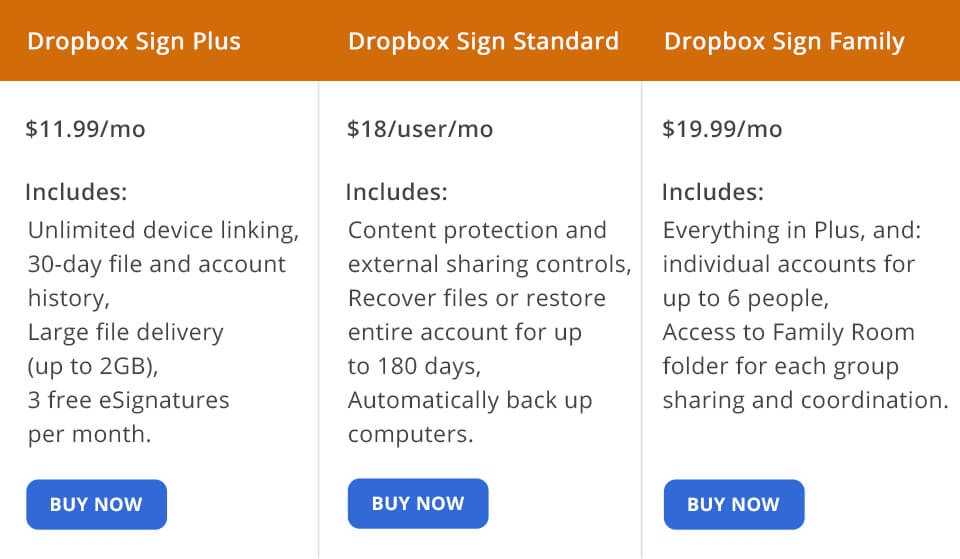Screen dimensions: 960x559
Task: Select the Dropbox Sign Standard column header
Action: 483,42
